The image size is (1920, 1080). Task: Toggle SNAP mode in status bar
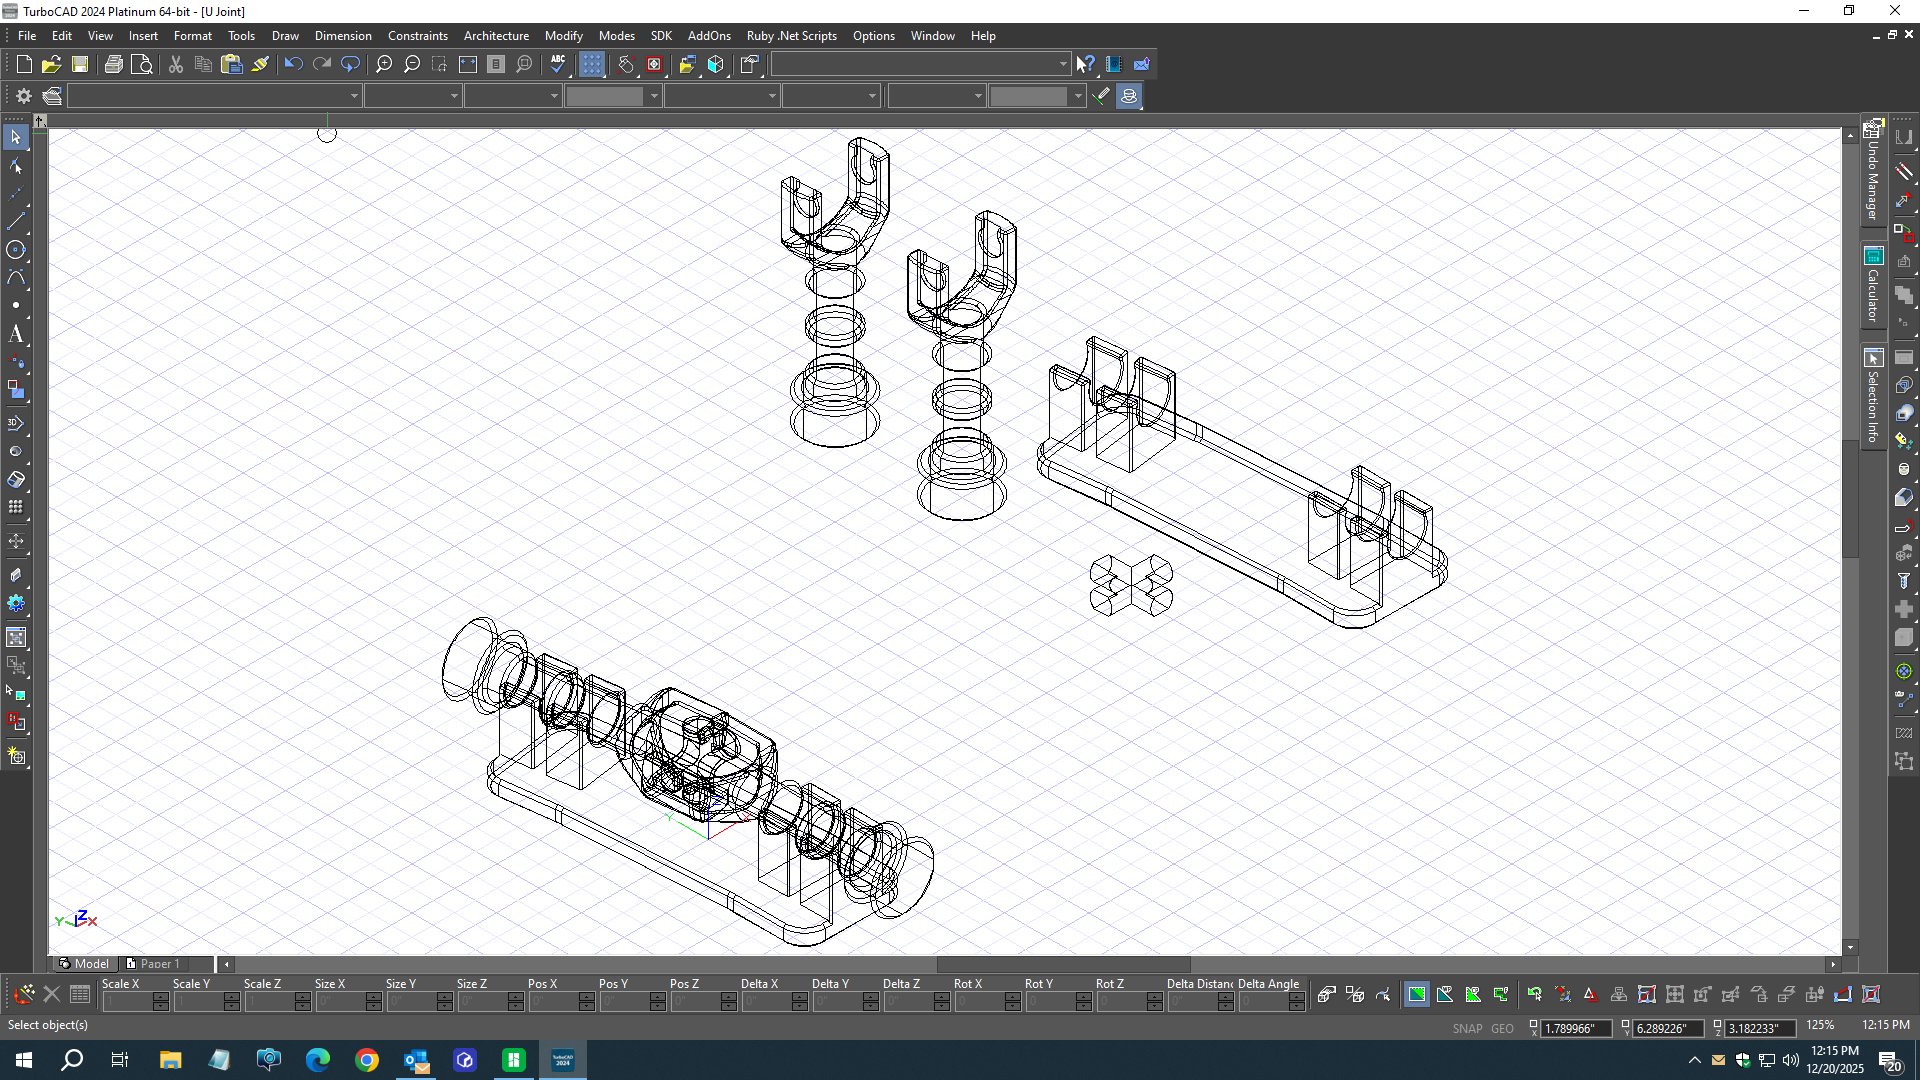pos(1467,1029)
